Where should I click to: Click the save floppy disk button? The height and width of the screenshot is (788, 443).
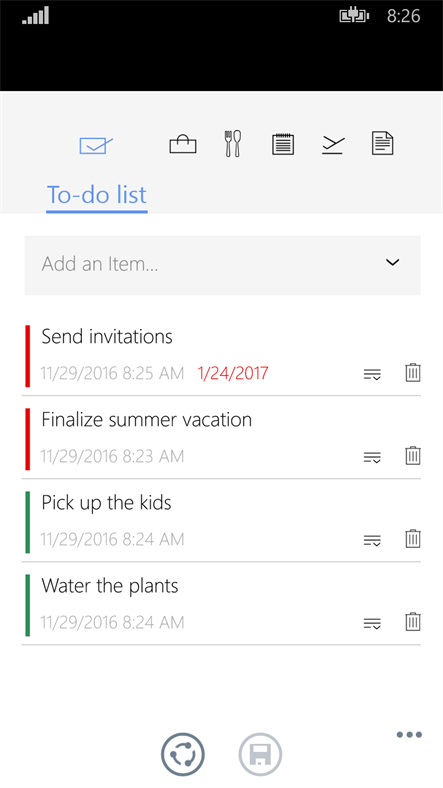click(x=260, y=754)
